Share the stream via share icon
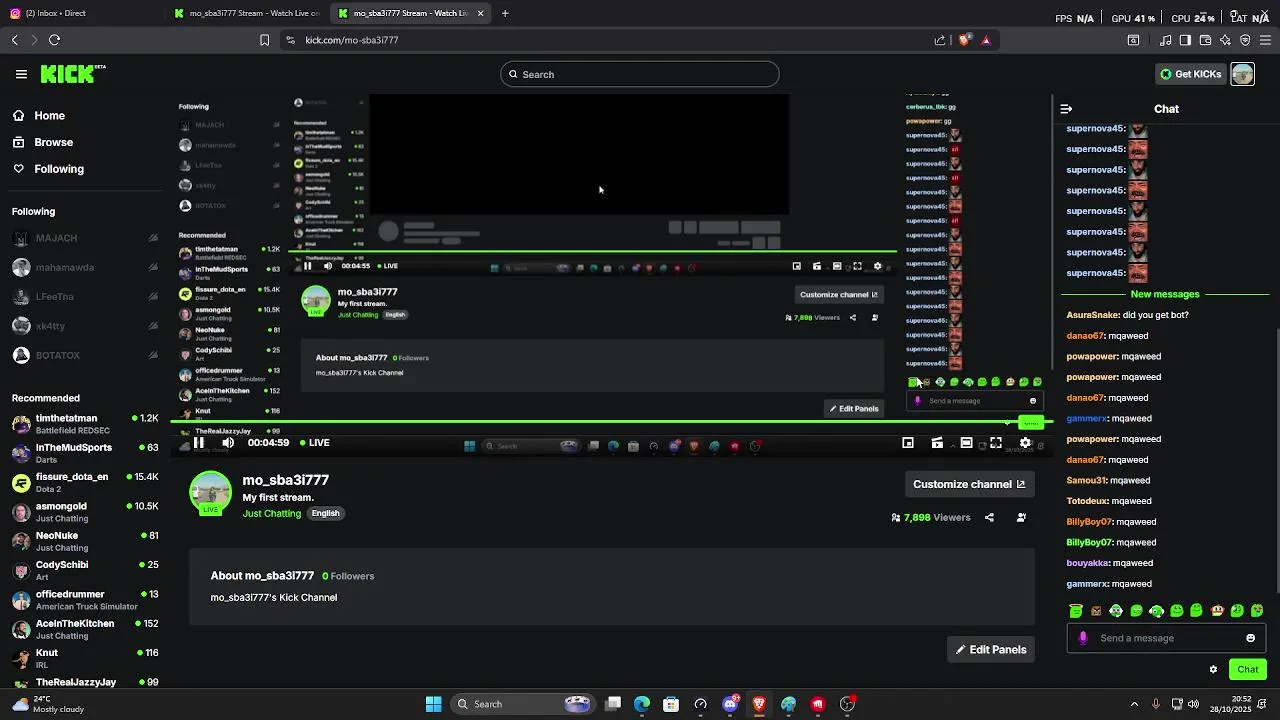The height and width of the screenshot is (720, 1280). click(x=989, y=518)
